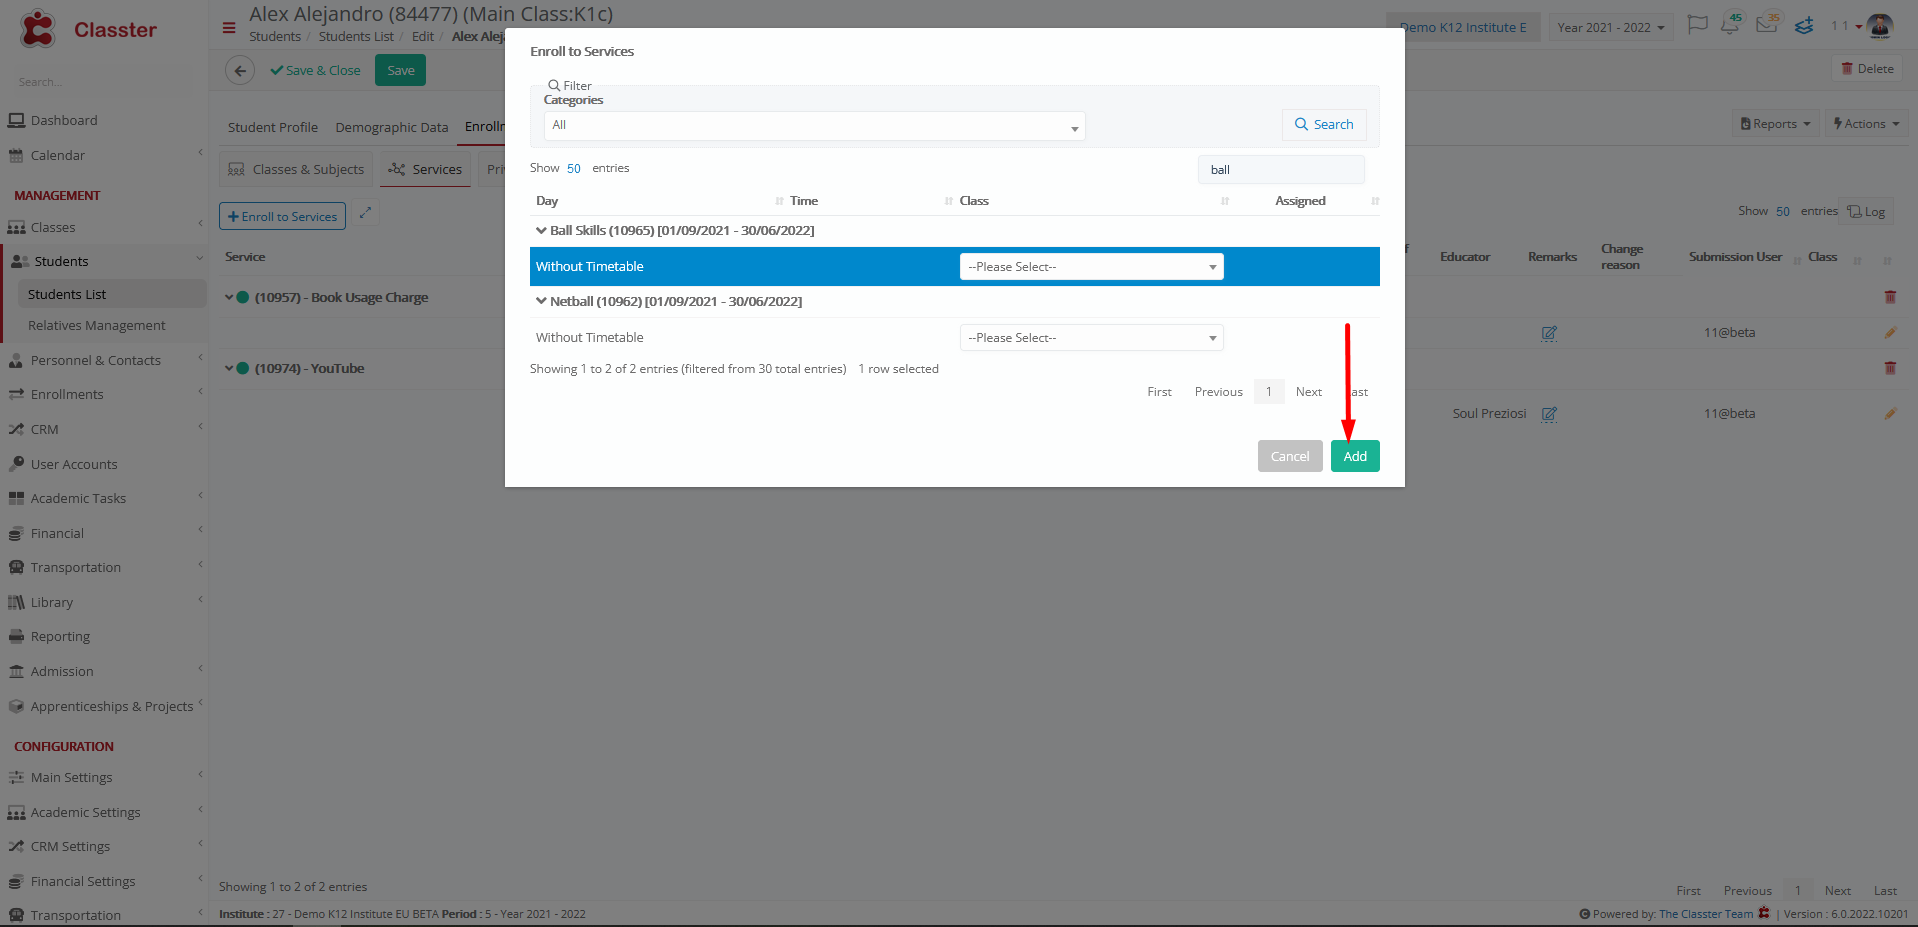
Task: Select Netball Without Timetable row
Action: (955, 338)
